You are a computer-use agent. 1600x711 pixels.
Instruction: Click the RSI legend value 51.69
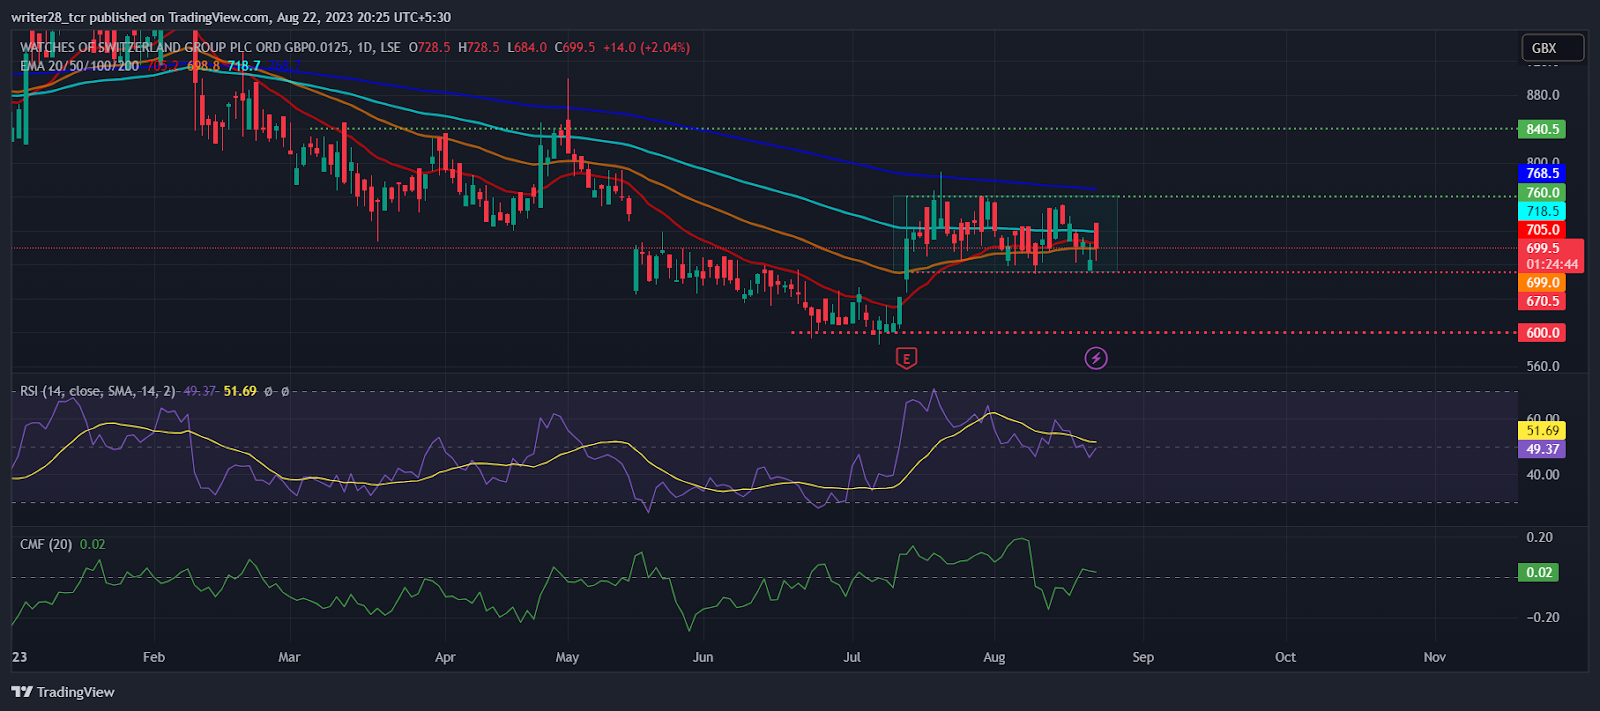click(x=240, y=391)
